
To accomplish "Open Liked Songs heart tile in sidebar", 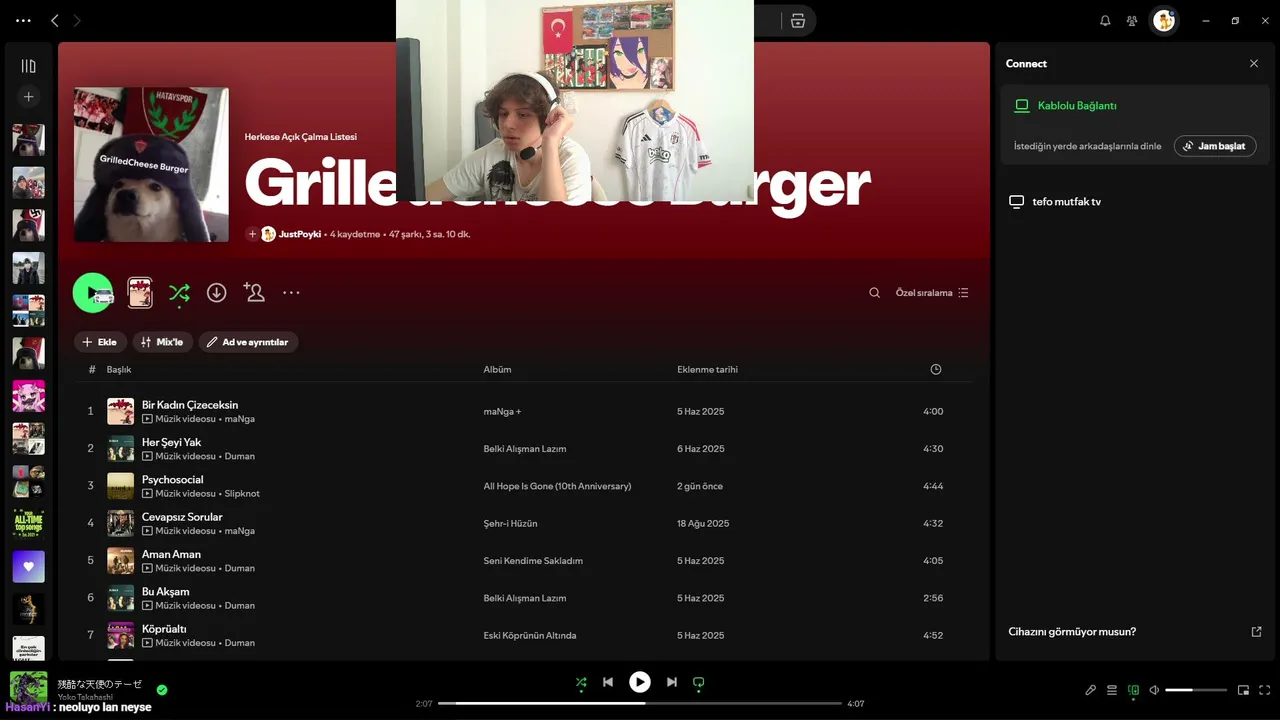I will pos(28,566).
